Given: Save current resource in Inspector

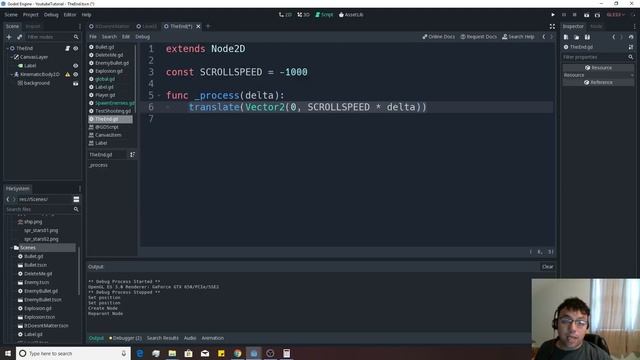Looking at the screenshot, I should [587, 37].
